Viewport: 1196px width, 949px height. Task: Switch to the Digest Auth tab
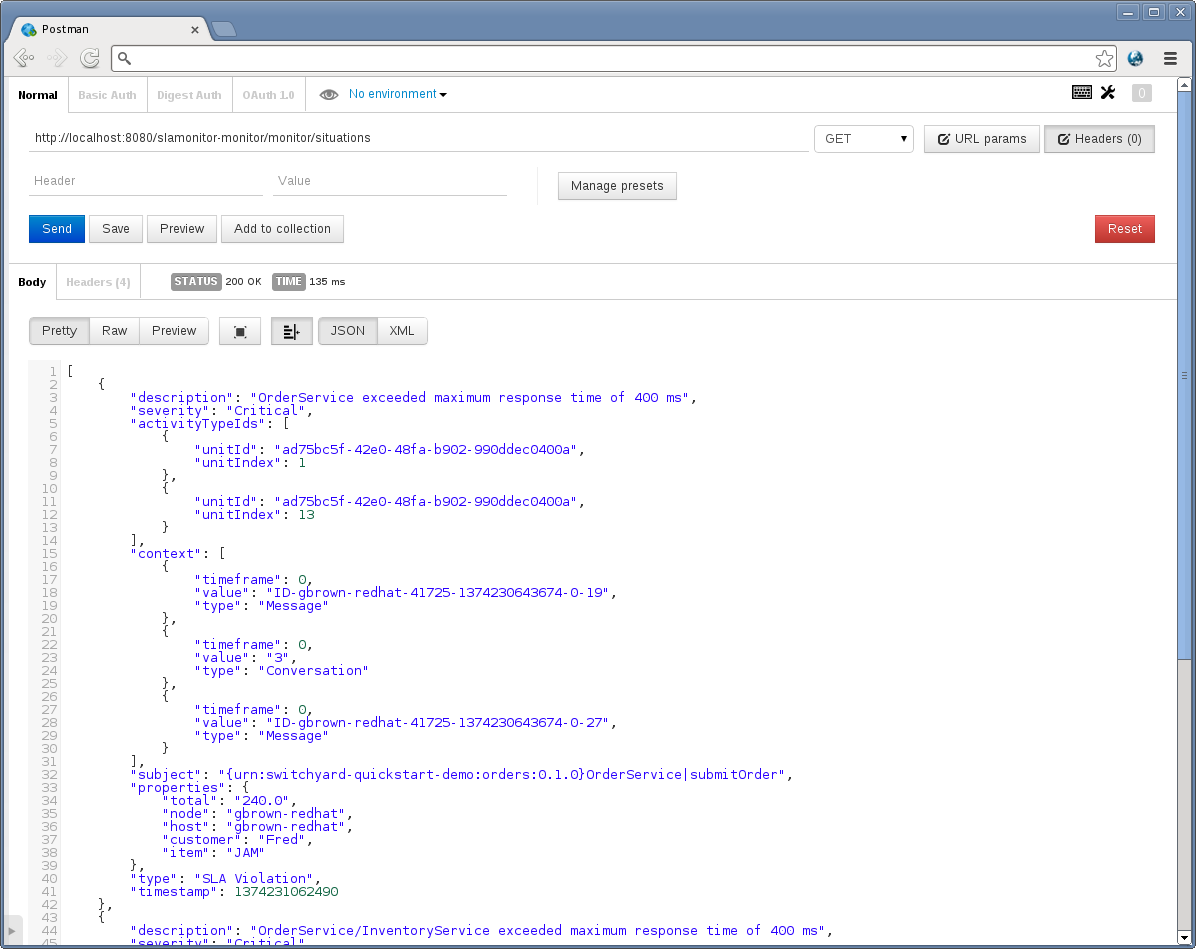point(189,95)
